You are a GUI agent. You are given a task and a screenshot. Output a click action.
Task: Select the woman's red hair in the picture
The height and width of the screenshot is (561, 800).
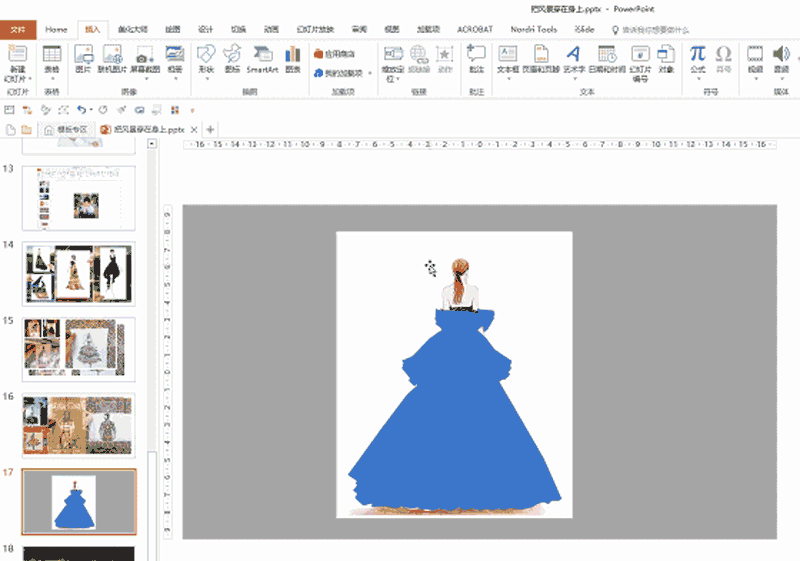(459, 280)
